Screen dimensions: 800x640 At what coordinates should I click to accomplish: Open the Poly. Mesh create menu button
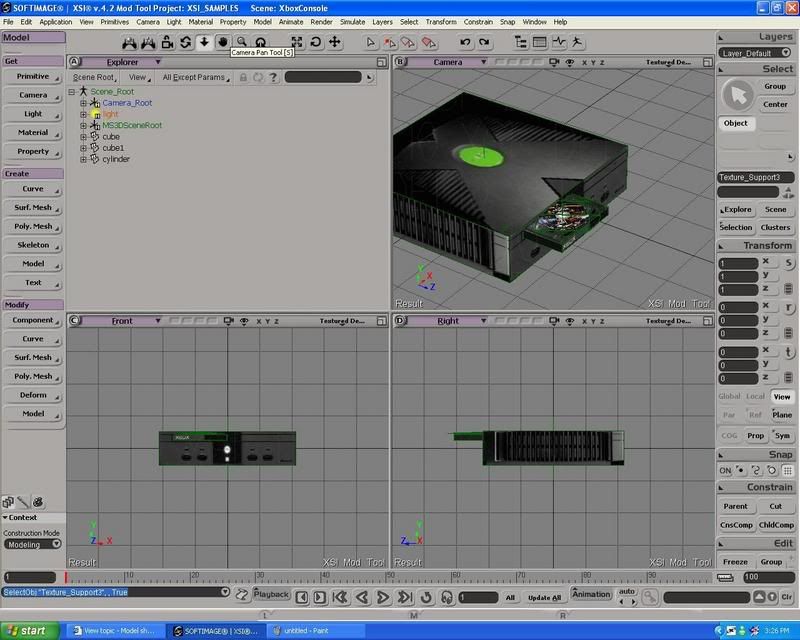33,227
